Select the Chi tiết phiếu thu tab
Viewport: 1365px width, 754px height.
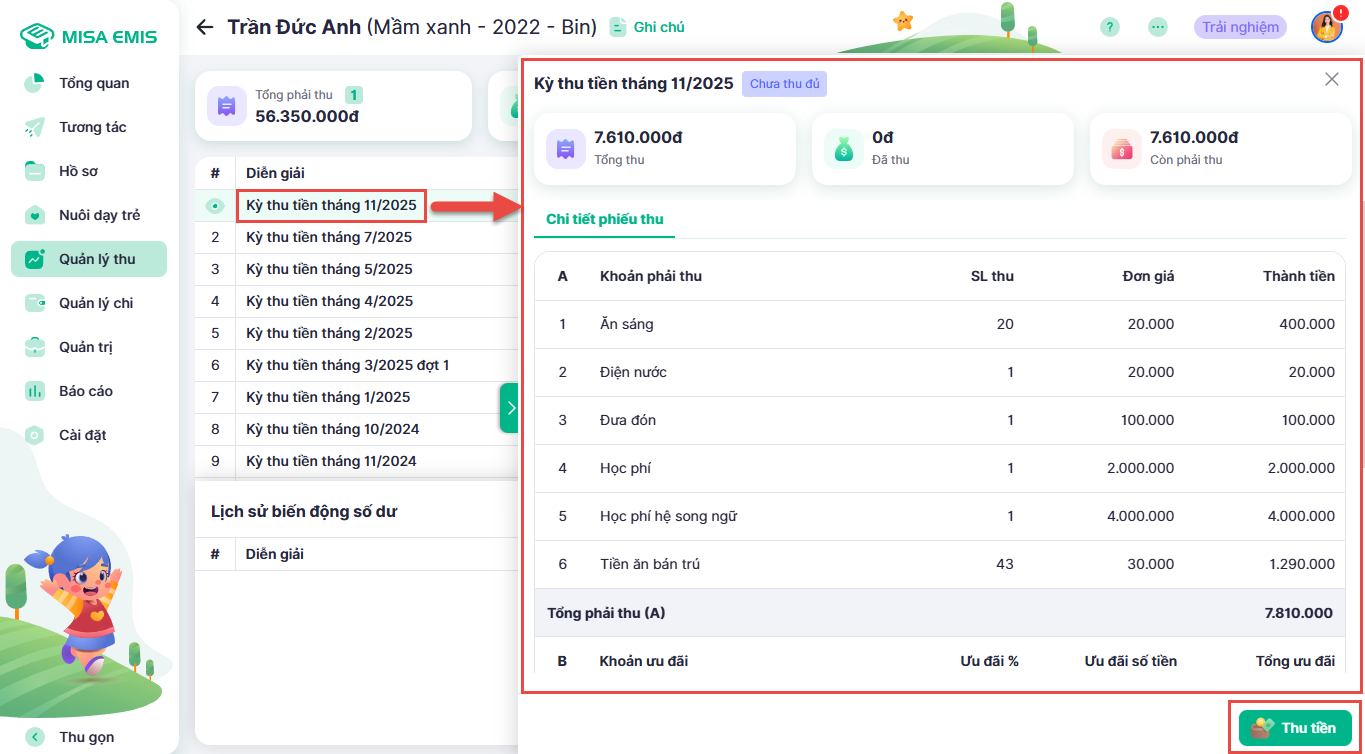tap(604, 219)
